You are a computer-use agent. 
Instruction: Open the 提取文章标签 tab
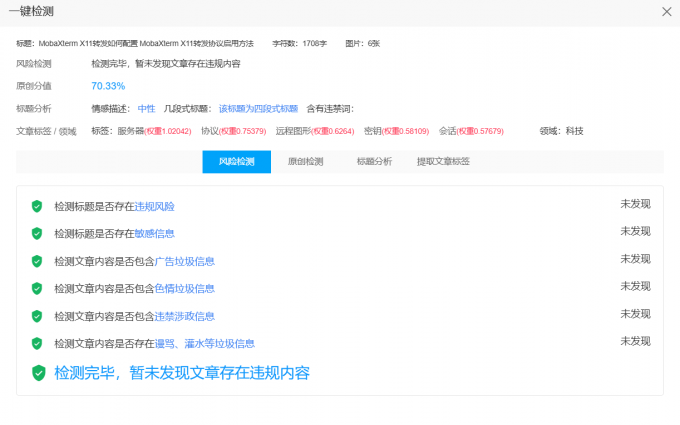443,162
